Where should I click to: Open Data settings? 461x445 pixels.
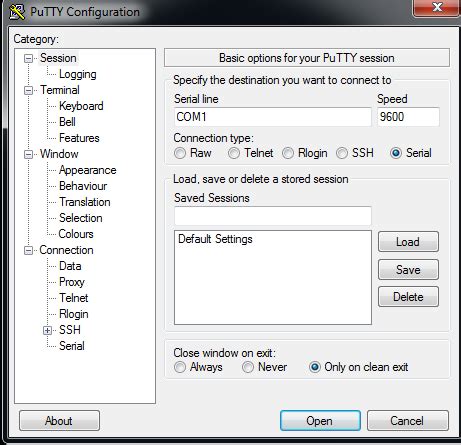tap(70, 266)
